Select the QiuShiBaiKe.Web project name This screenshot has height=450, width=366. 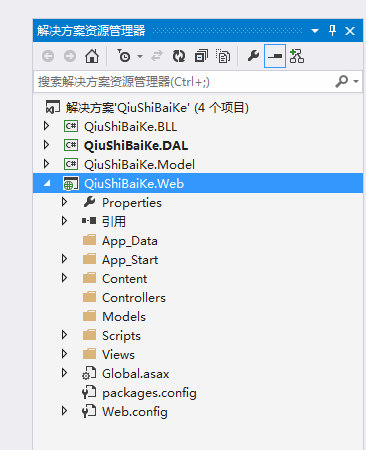134,184
